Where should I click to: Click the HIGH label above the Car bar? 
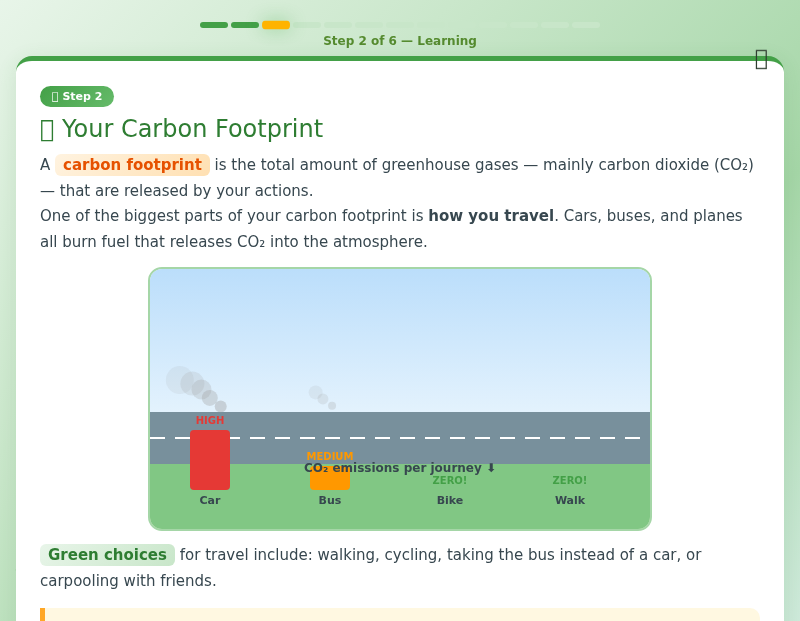pyautogui.click(x=210, y=420)
